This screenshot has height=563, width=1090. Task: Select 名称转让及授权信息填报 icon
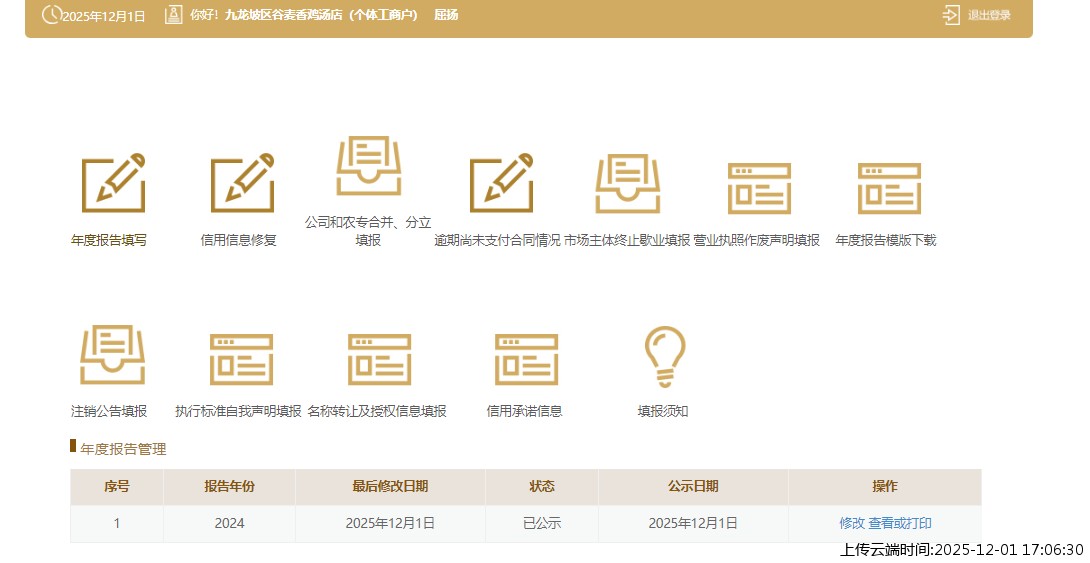coord(378,359)
